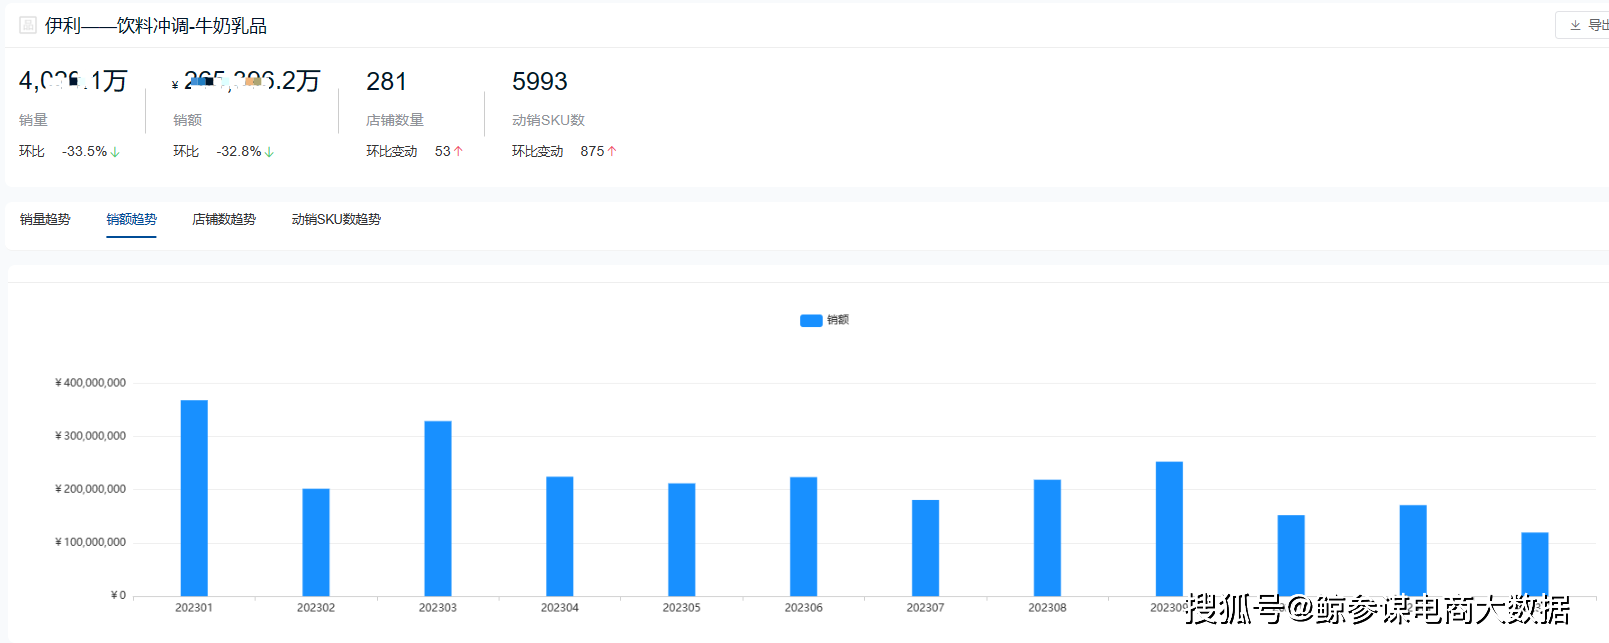The image size is (1609, 643).
Task: Click the ¥400,000,000 axis label
Action: coord(90,383)
